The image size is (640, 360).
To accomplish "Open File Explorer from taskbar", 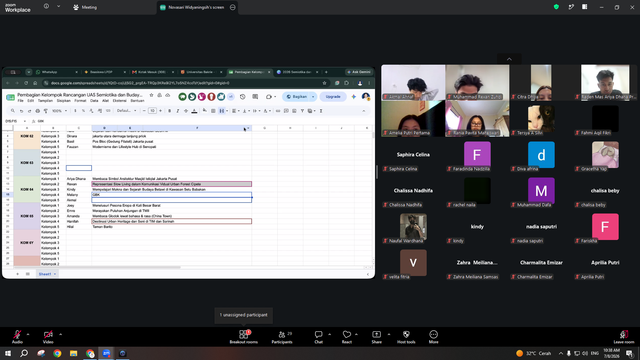I will pyautogui.click(x=73, y=353).
